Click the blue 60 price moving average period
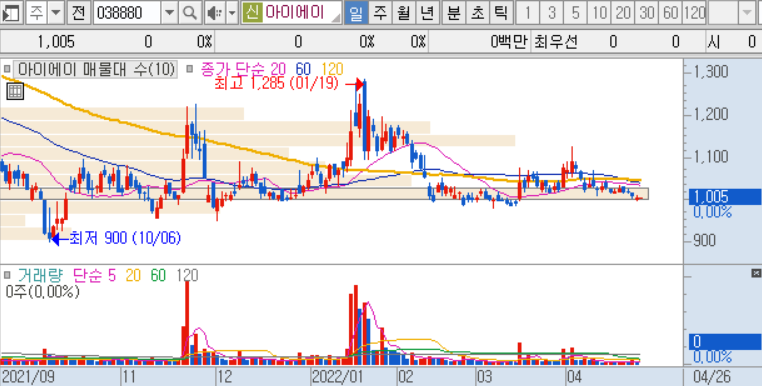This screenshot has width=762, height=386. 303,69
